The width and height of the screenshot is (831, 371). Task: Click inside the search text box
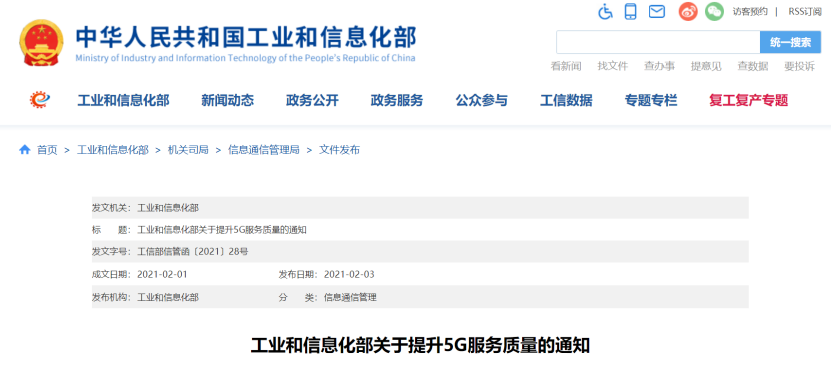tap(658, 42)
